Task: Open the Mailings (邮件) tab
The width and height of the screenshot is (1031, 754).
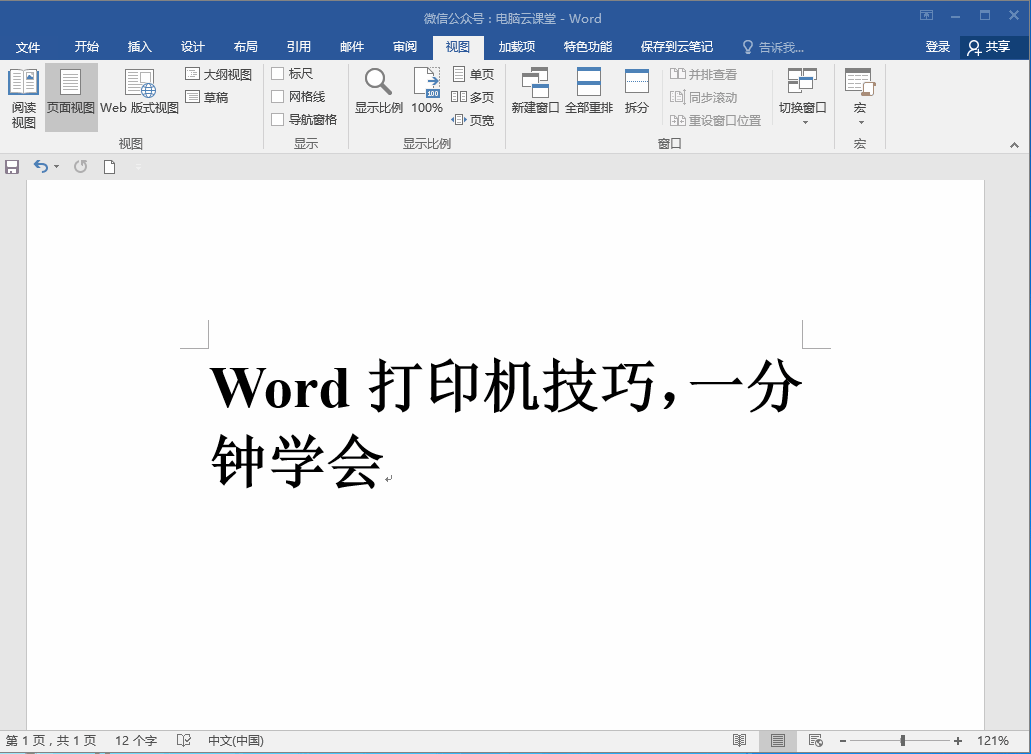Action: pos(352,47)
